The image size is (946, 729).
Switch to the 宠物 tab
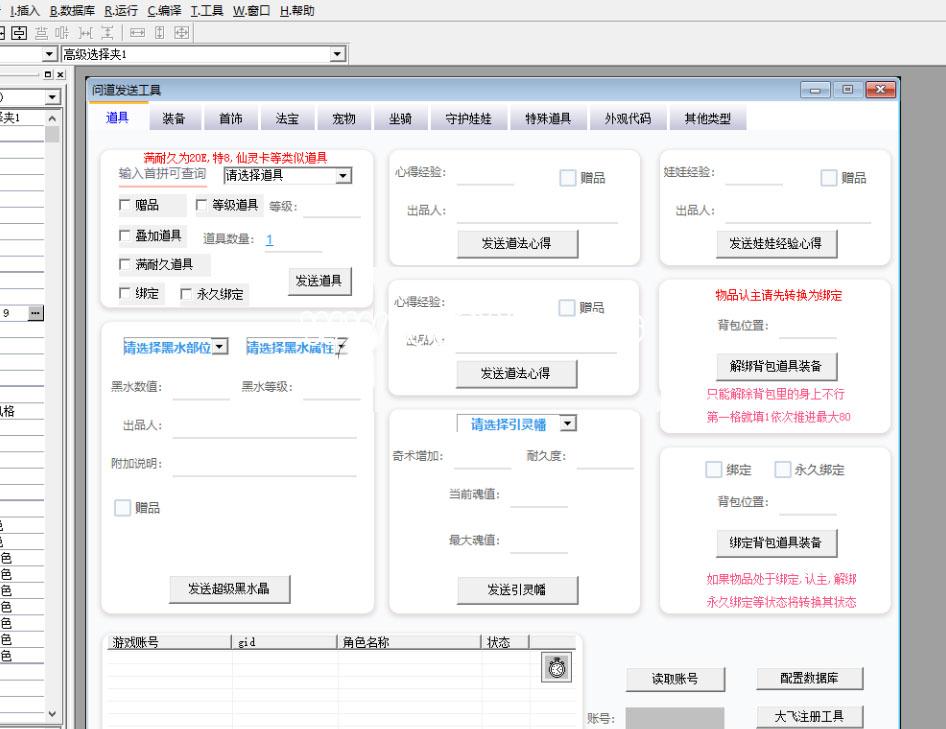[343, 119]
